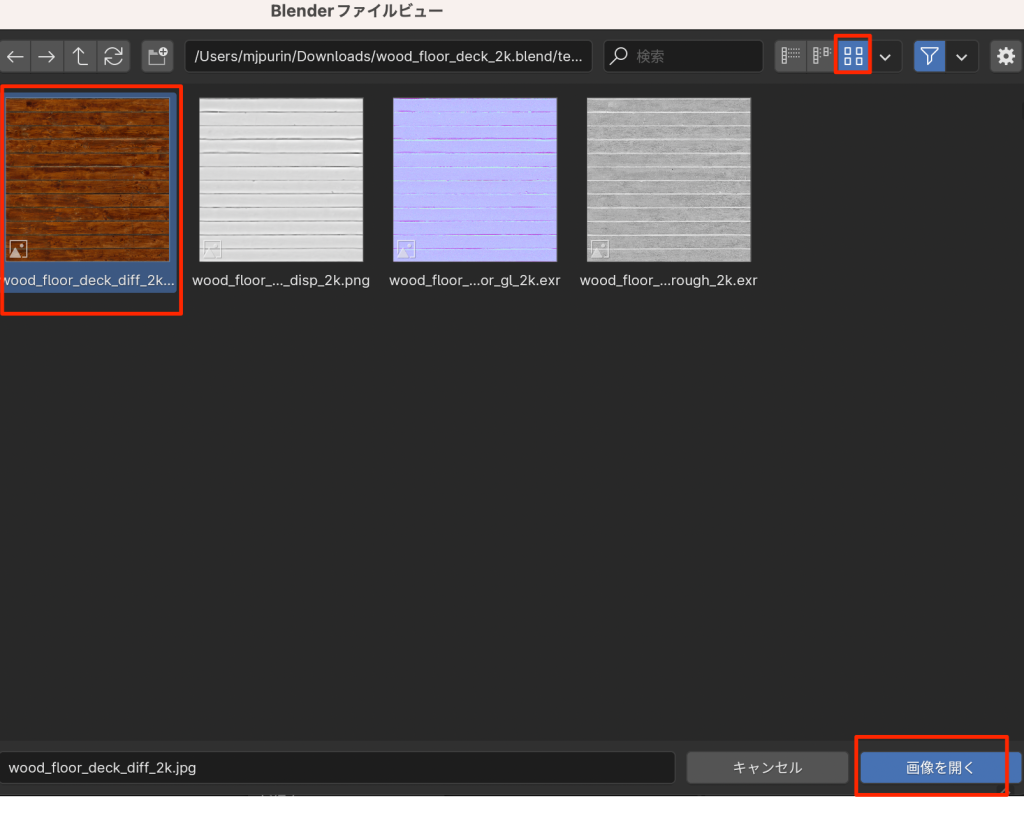Select the gray rough_2k.exr texture thumbnail
The height and width of the screenshot is (823, 1024).
[x=668, y=180]
